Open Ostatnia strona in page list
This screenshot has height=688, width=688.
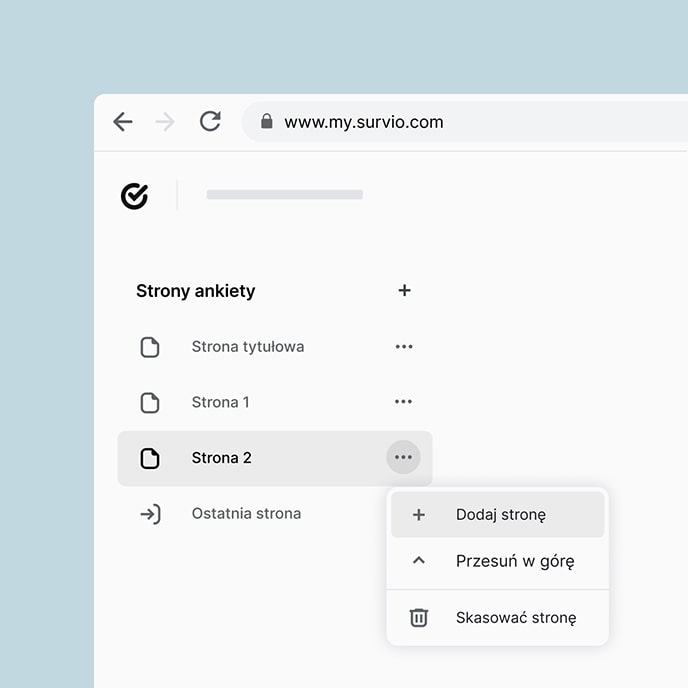(246, 514)
